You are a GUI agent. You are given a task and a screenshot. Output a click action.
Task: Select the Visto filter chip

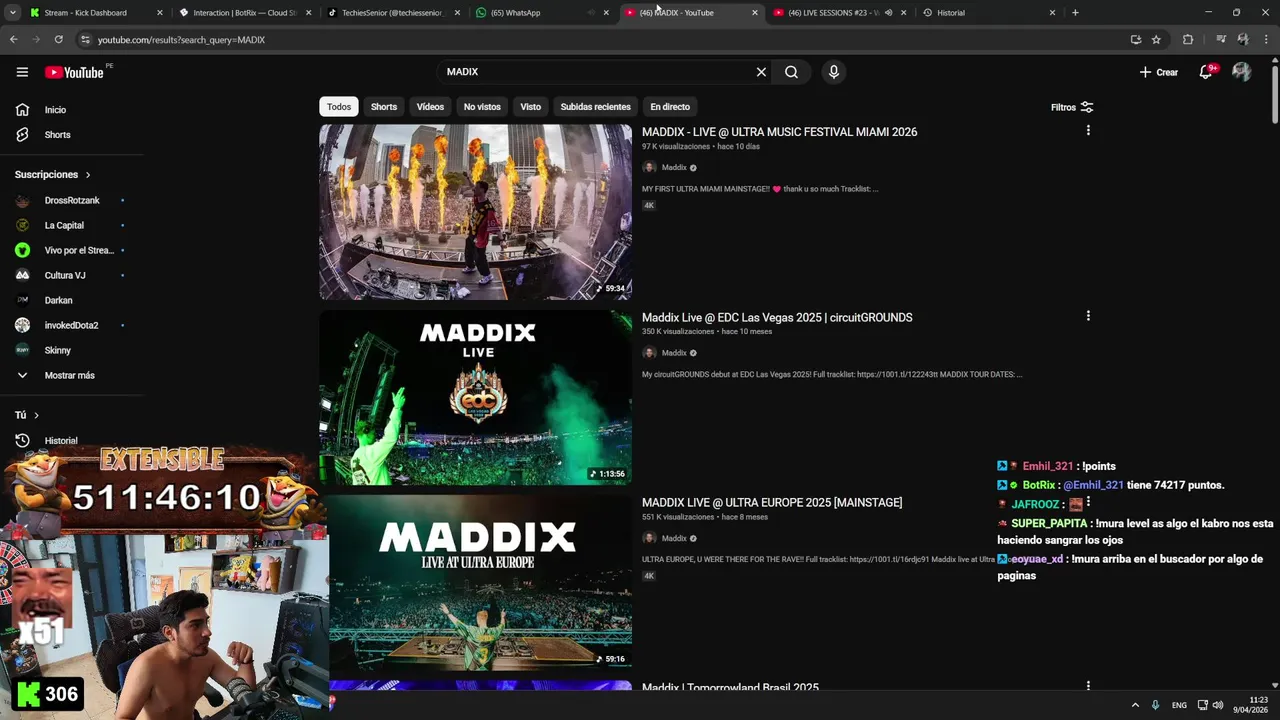click(531, 107)
